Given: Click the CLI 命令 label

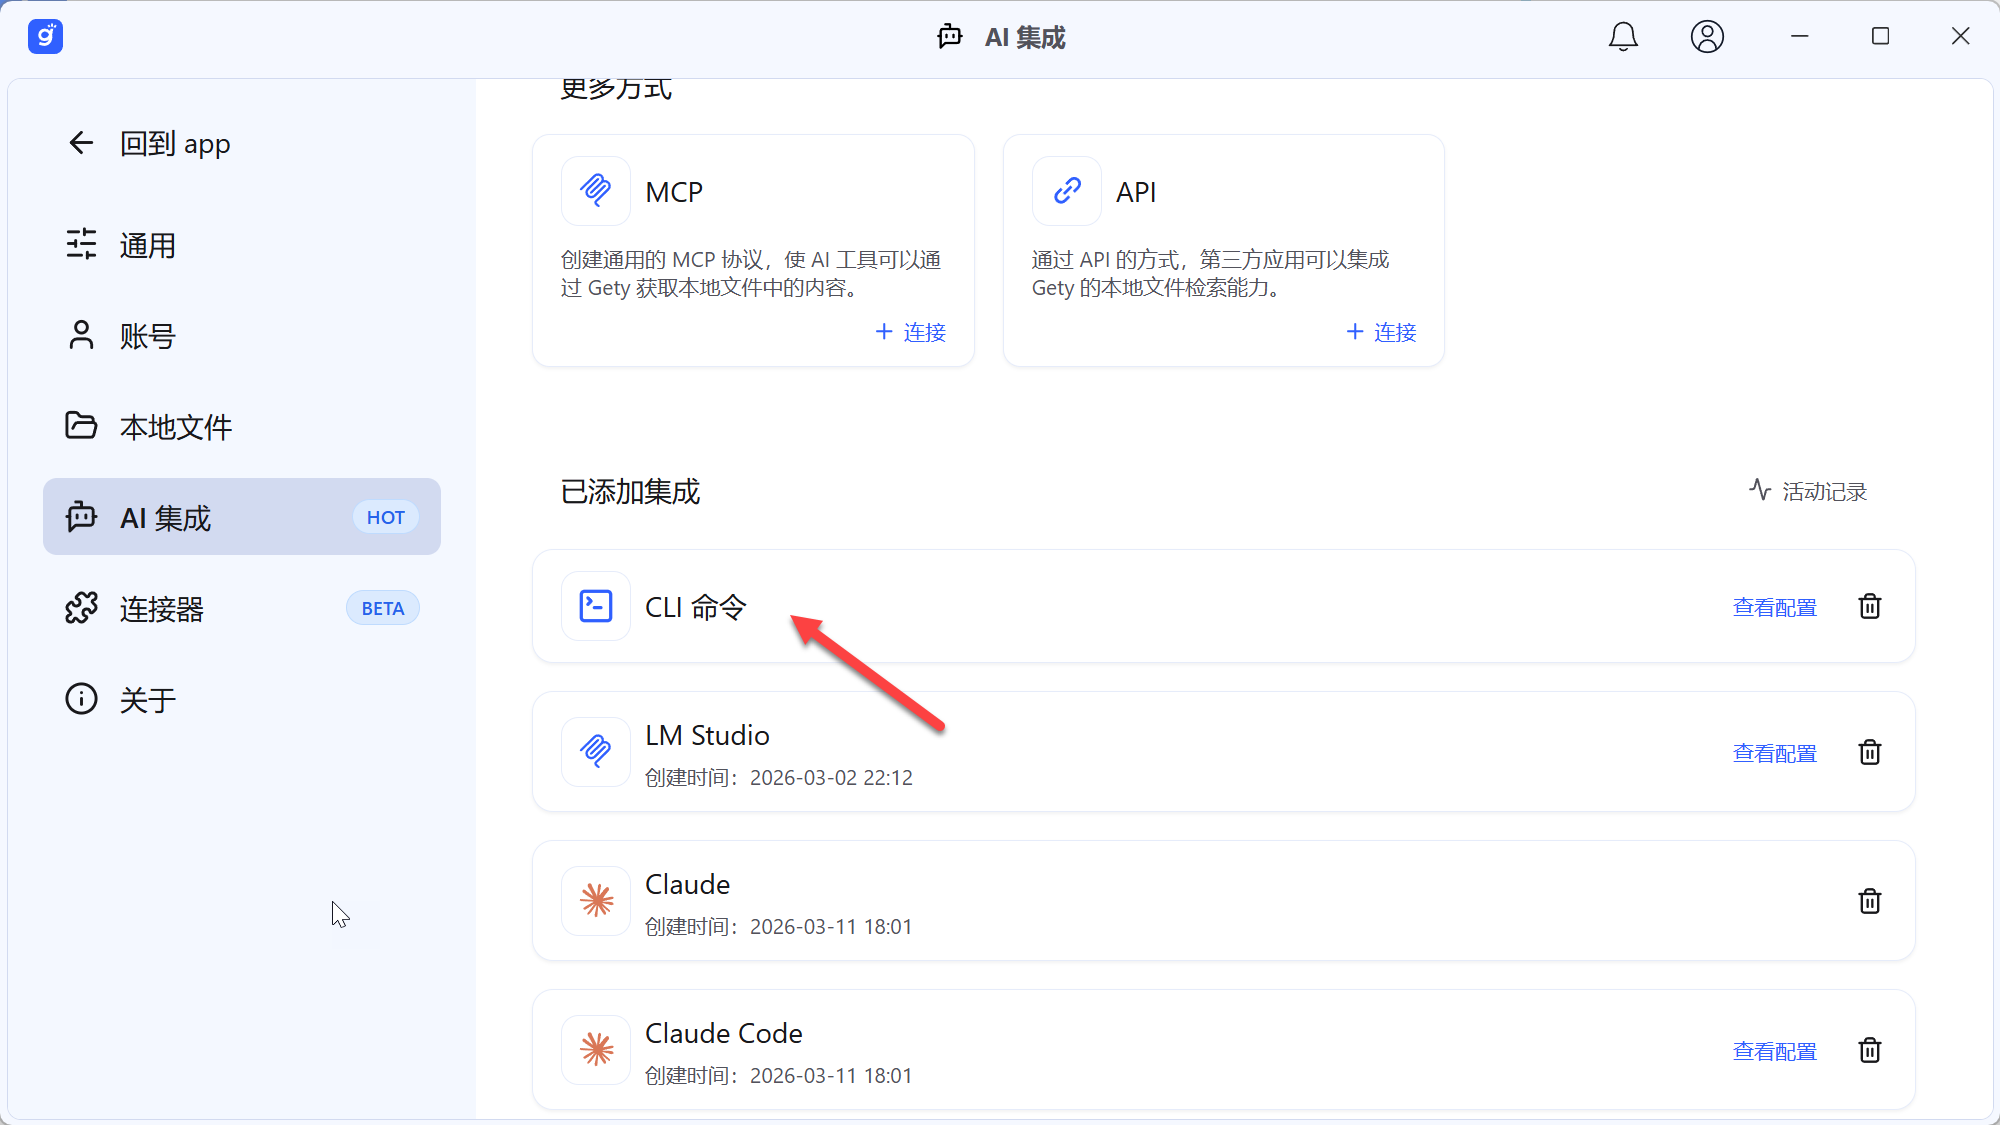Looking at the screenshot, I should [696, 607].
